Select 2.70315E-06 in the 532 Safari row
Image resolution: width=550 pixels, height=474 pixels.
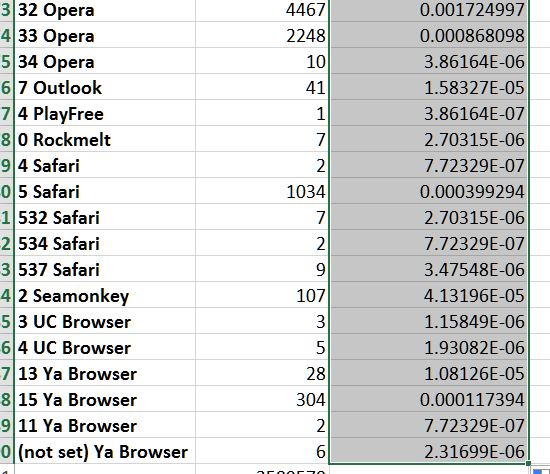pos(429,216)
